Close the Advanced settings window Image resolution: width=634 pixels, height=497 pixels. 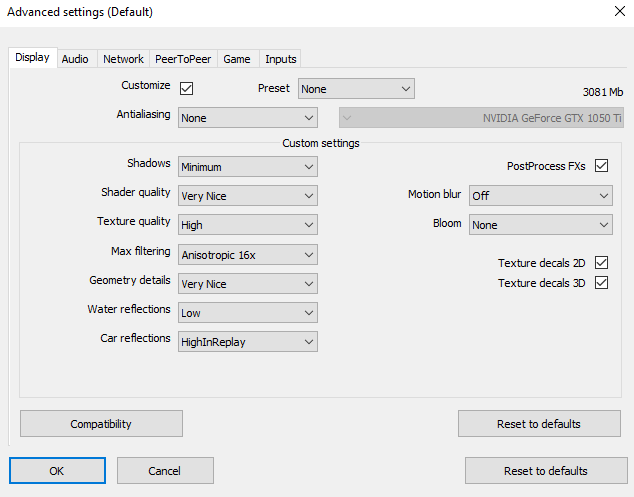619,11
